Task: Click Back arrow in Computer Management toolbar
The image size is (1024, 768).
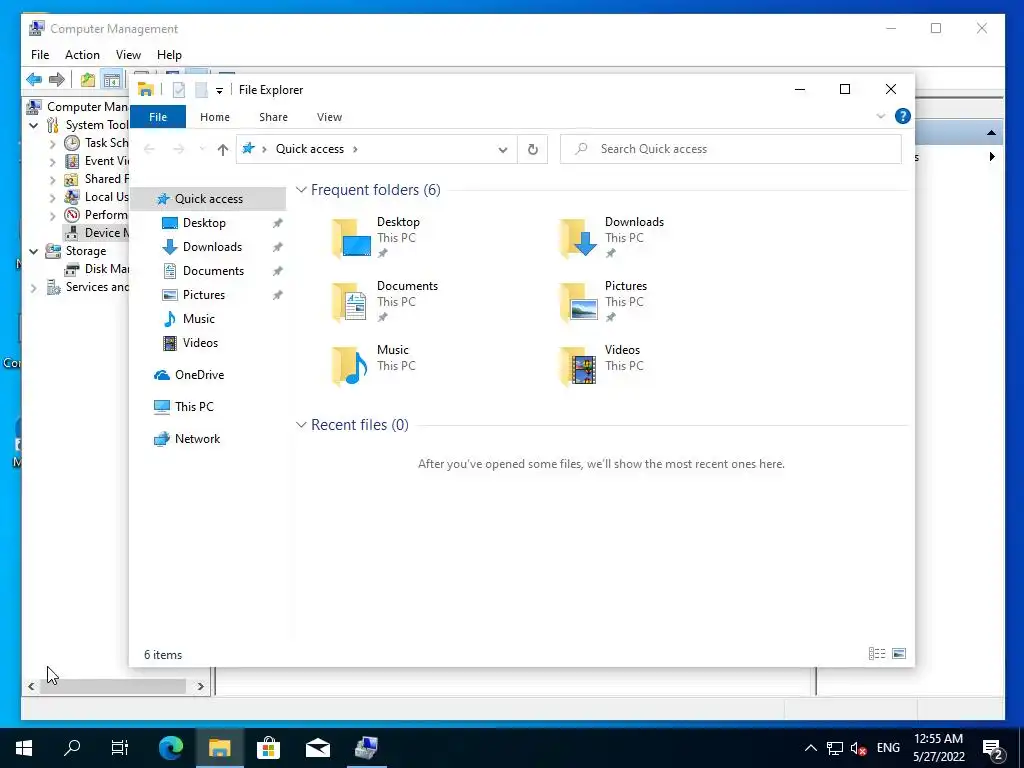Action: (34, 80)
